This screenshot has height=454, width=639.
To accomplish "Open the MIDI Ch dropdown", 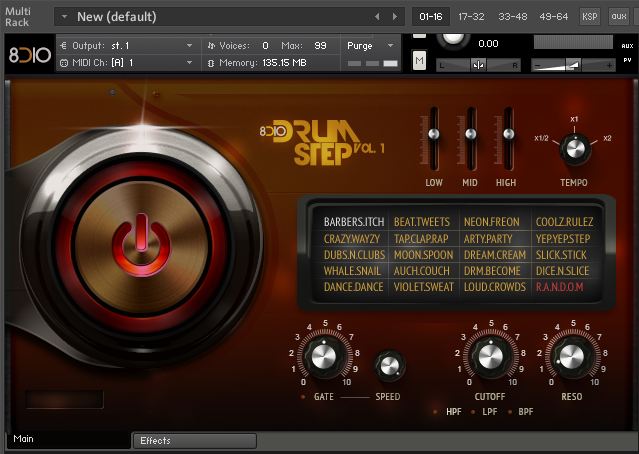I will [x=128, y=63].
